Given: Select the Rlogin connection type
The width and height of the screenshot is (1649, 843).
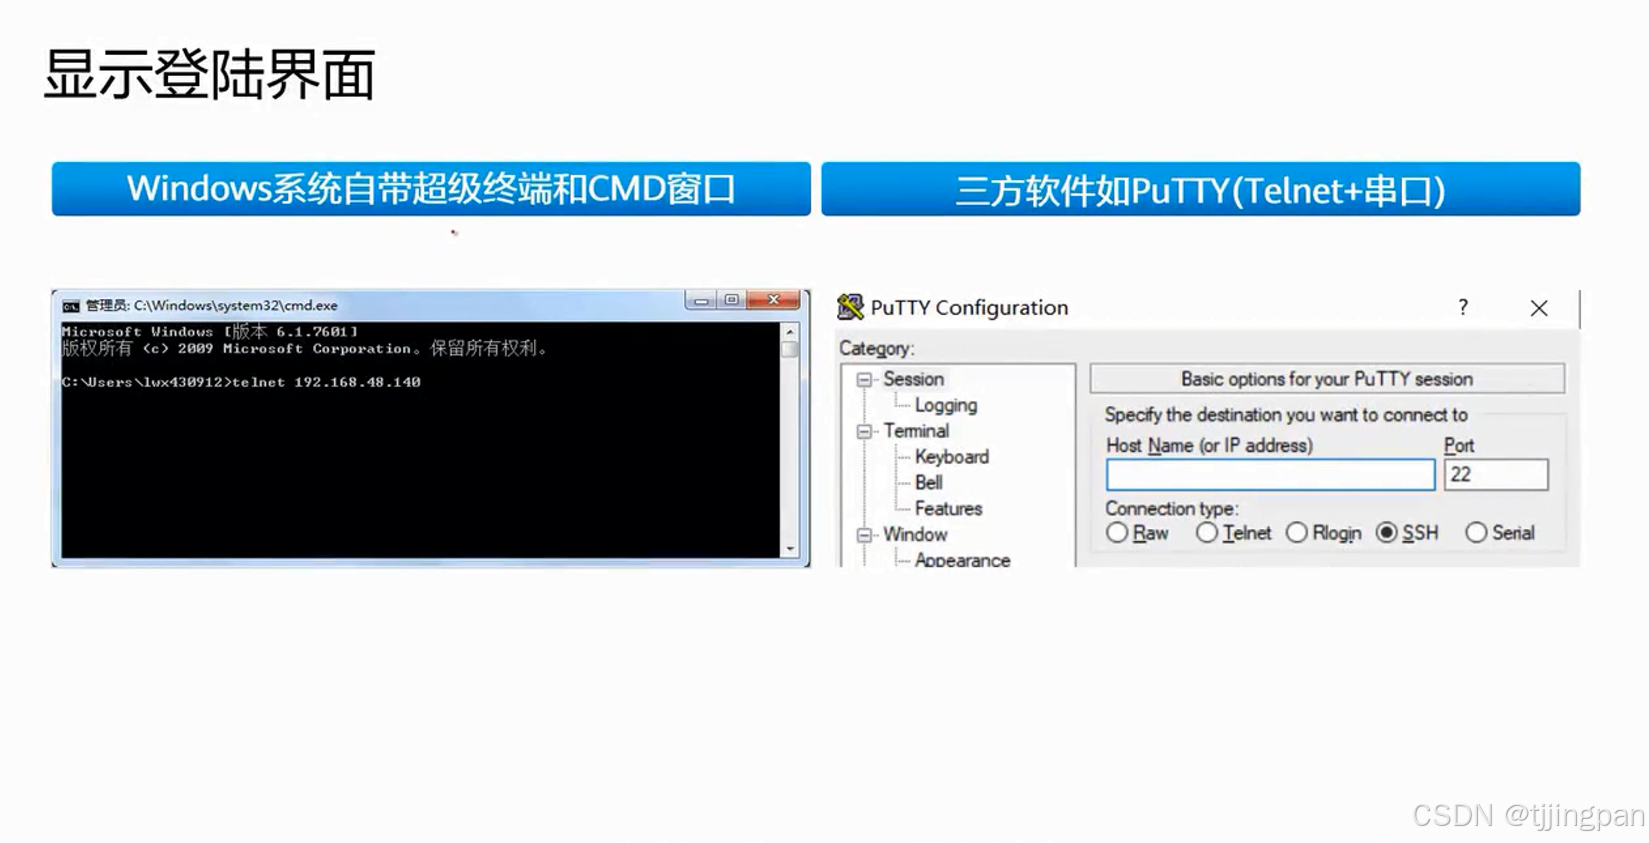Looking at the screenshot, I should tap(1297, 533).
